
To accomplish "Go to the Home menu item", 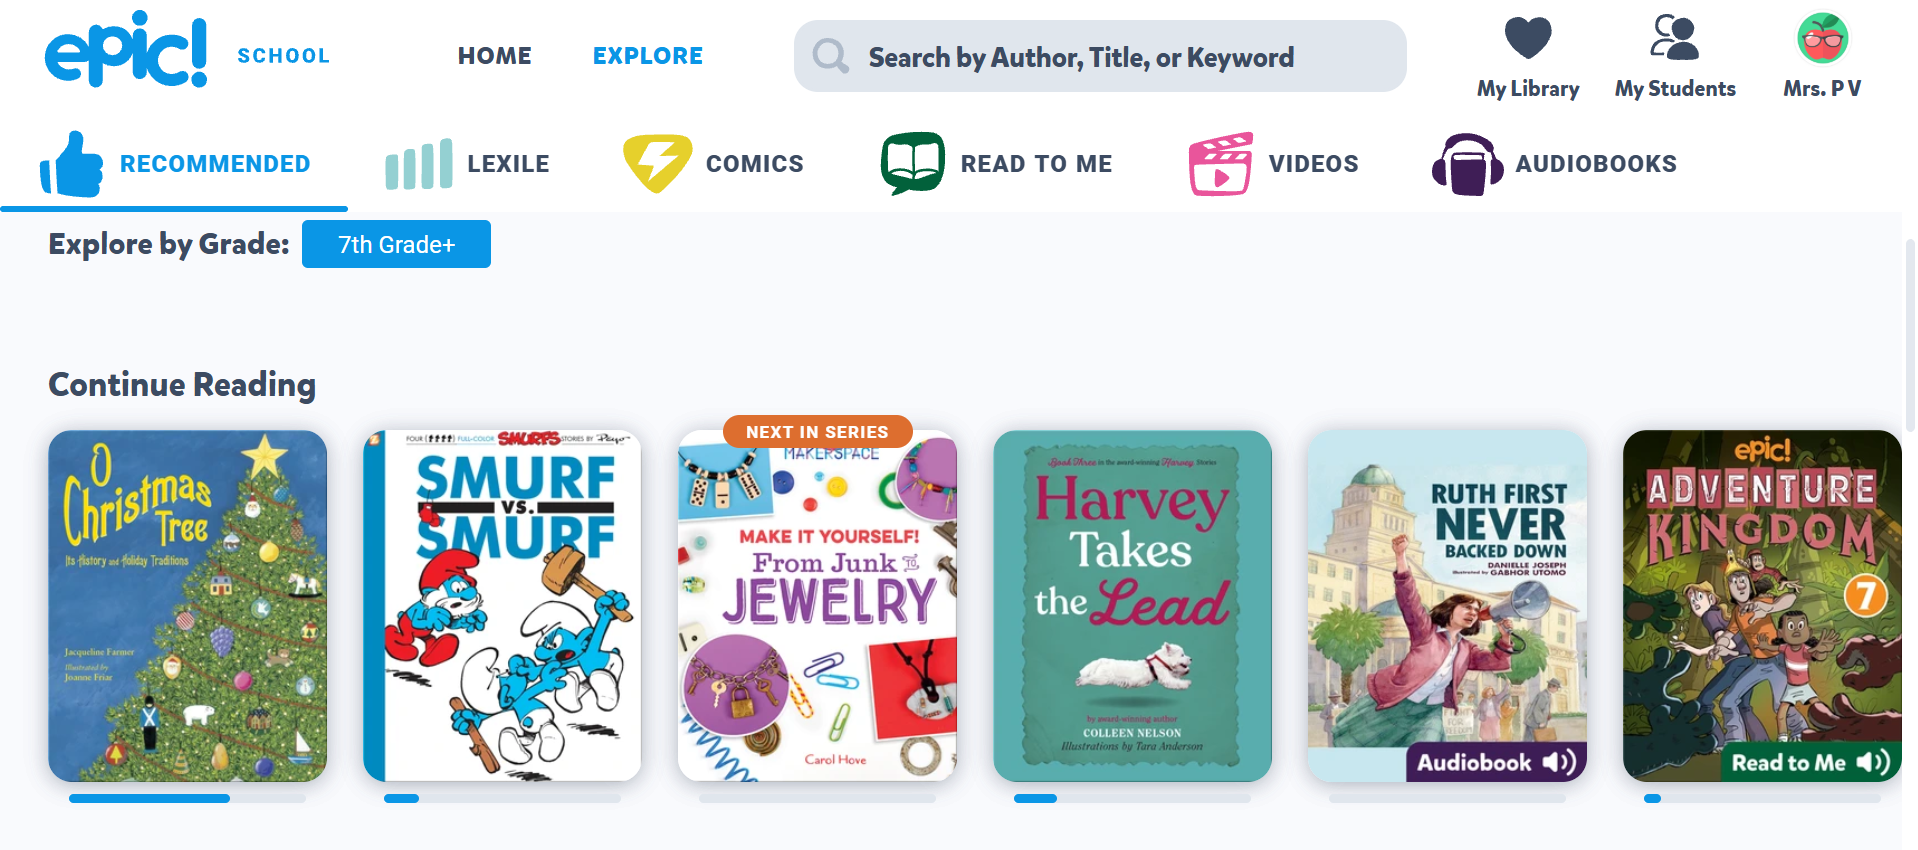I will point(494,56).
